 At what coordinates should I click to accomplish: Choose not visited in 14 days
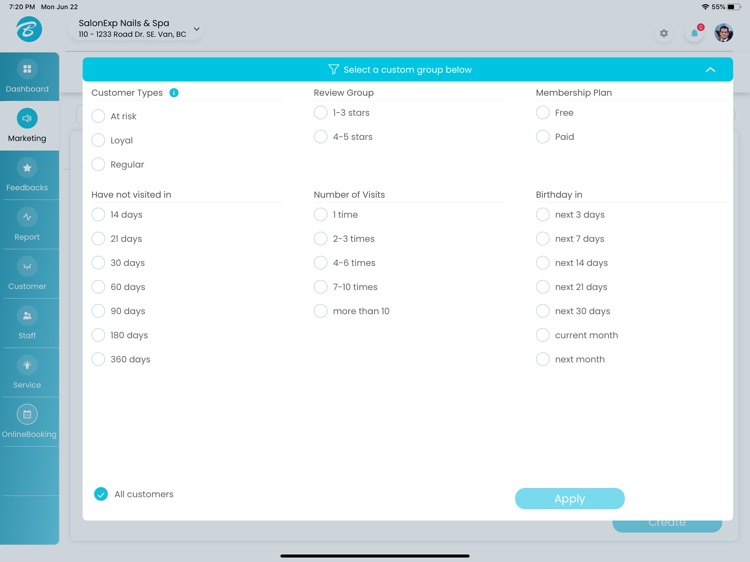click(98, 215)
